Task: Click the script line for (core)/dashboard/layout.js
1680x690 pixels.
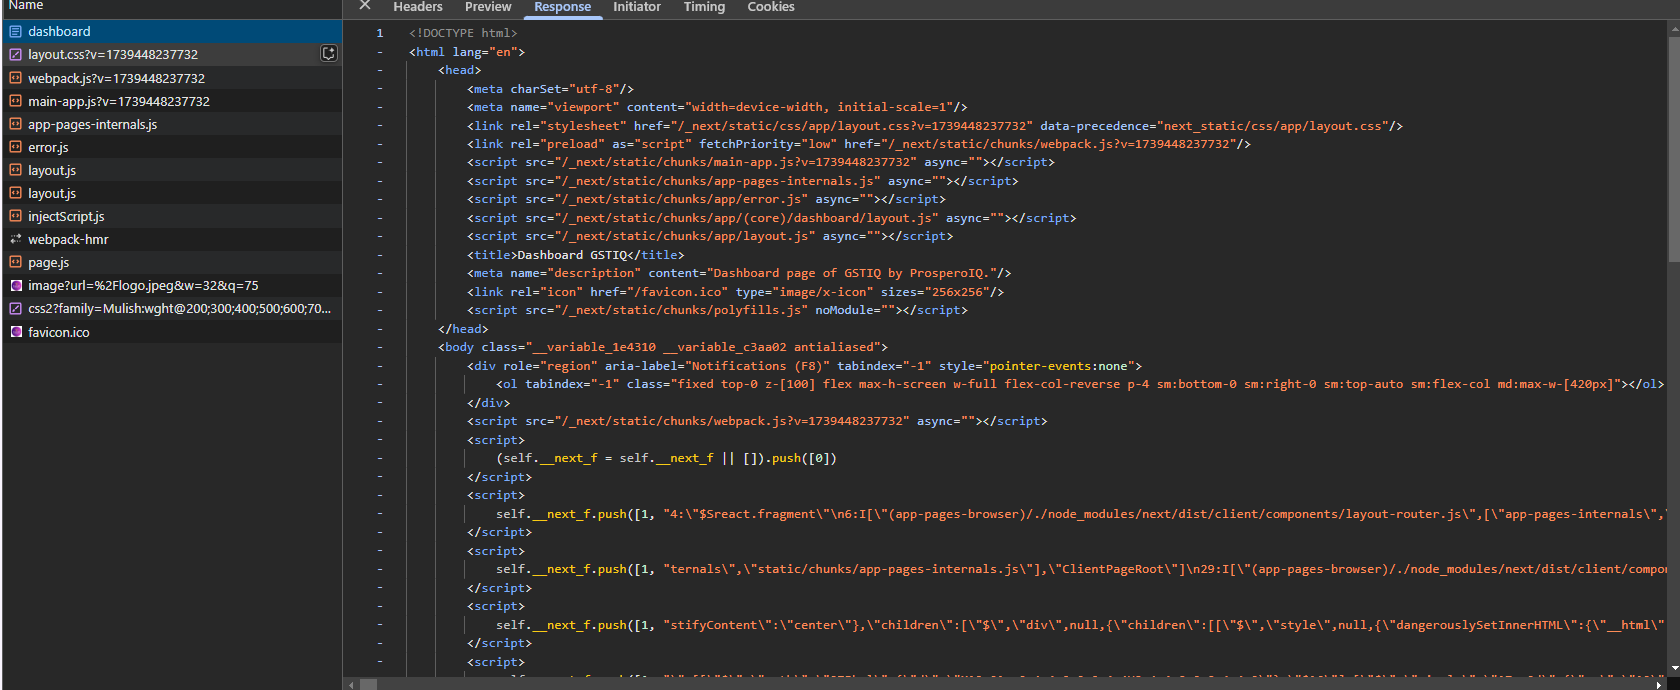Action: [772, 218]
